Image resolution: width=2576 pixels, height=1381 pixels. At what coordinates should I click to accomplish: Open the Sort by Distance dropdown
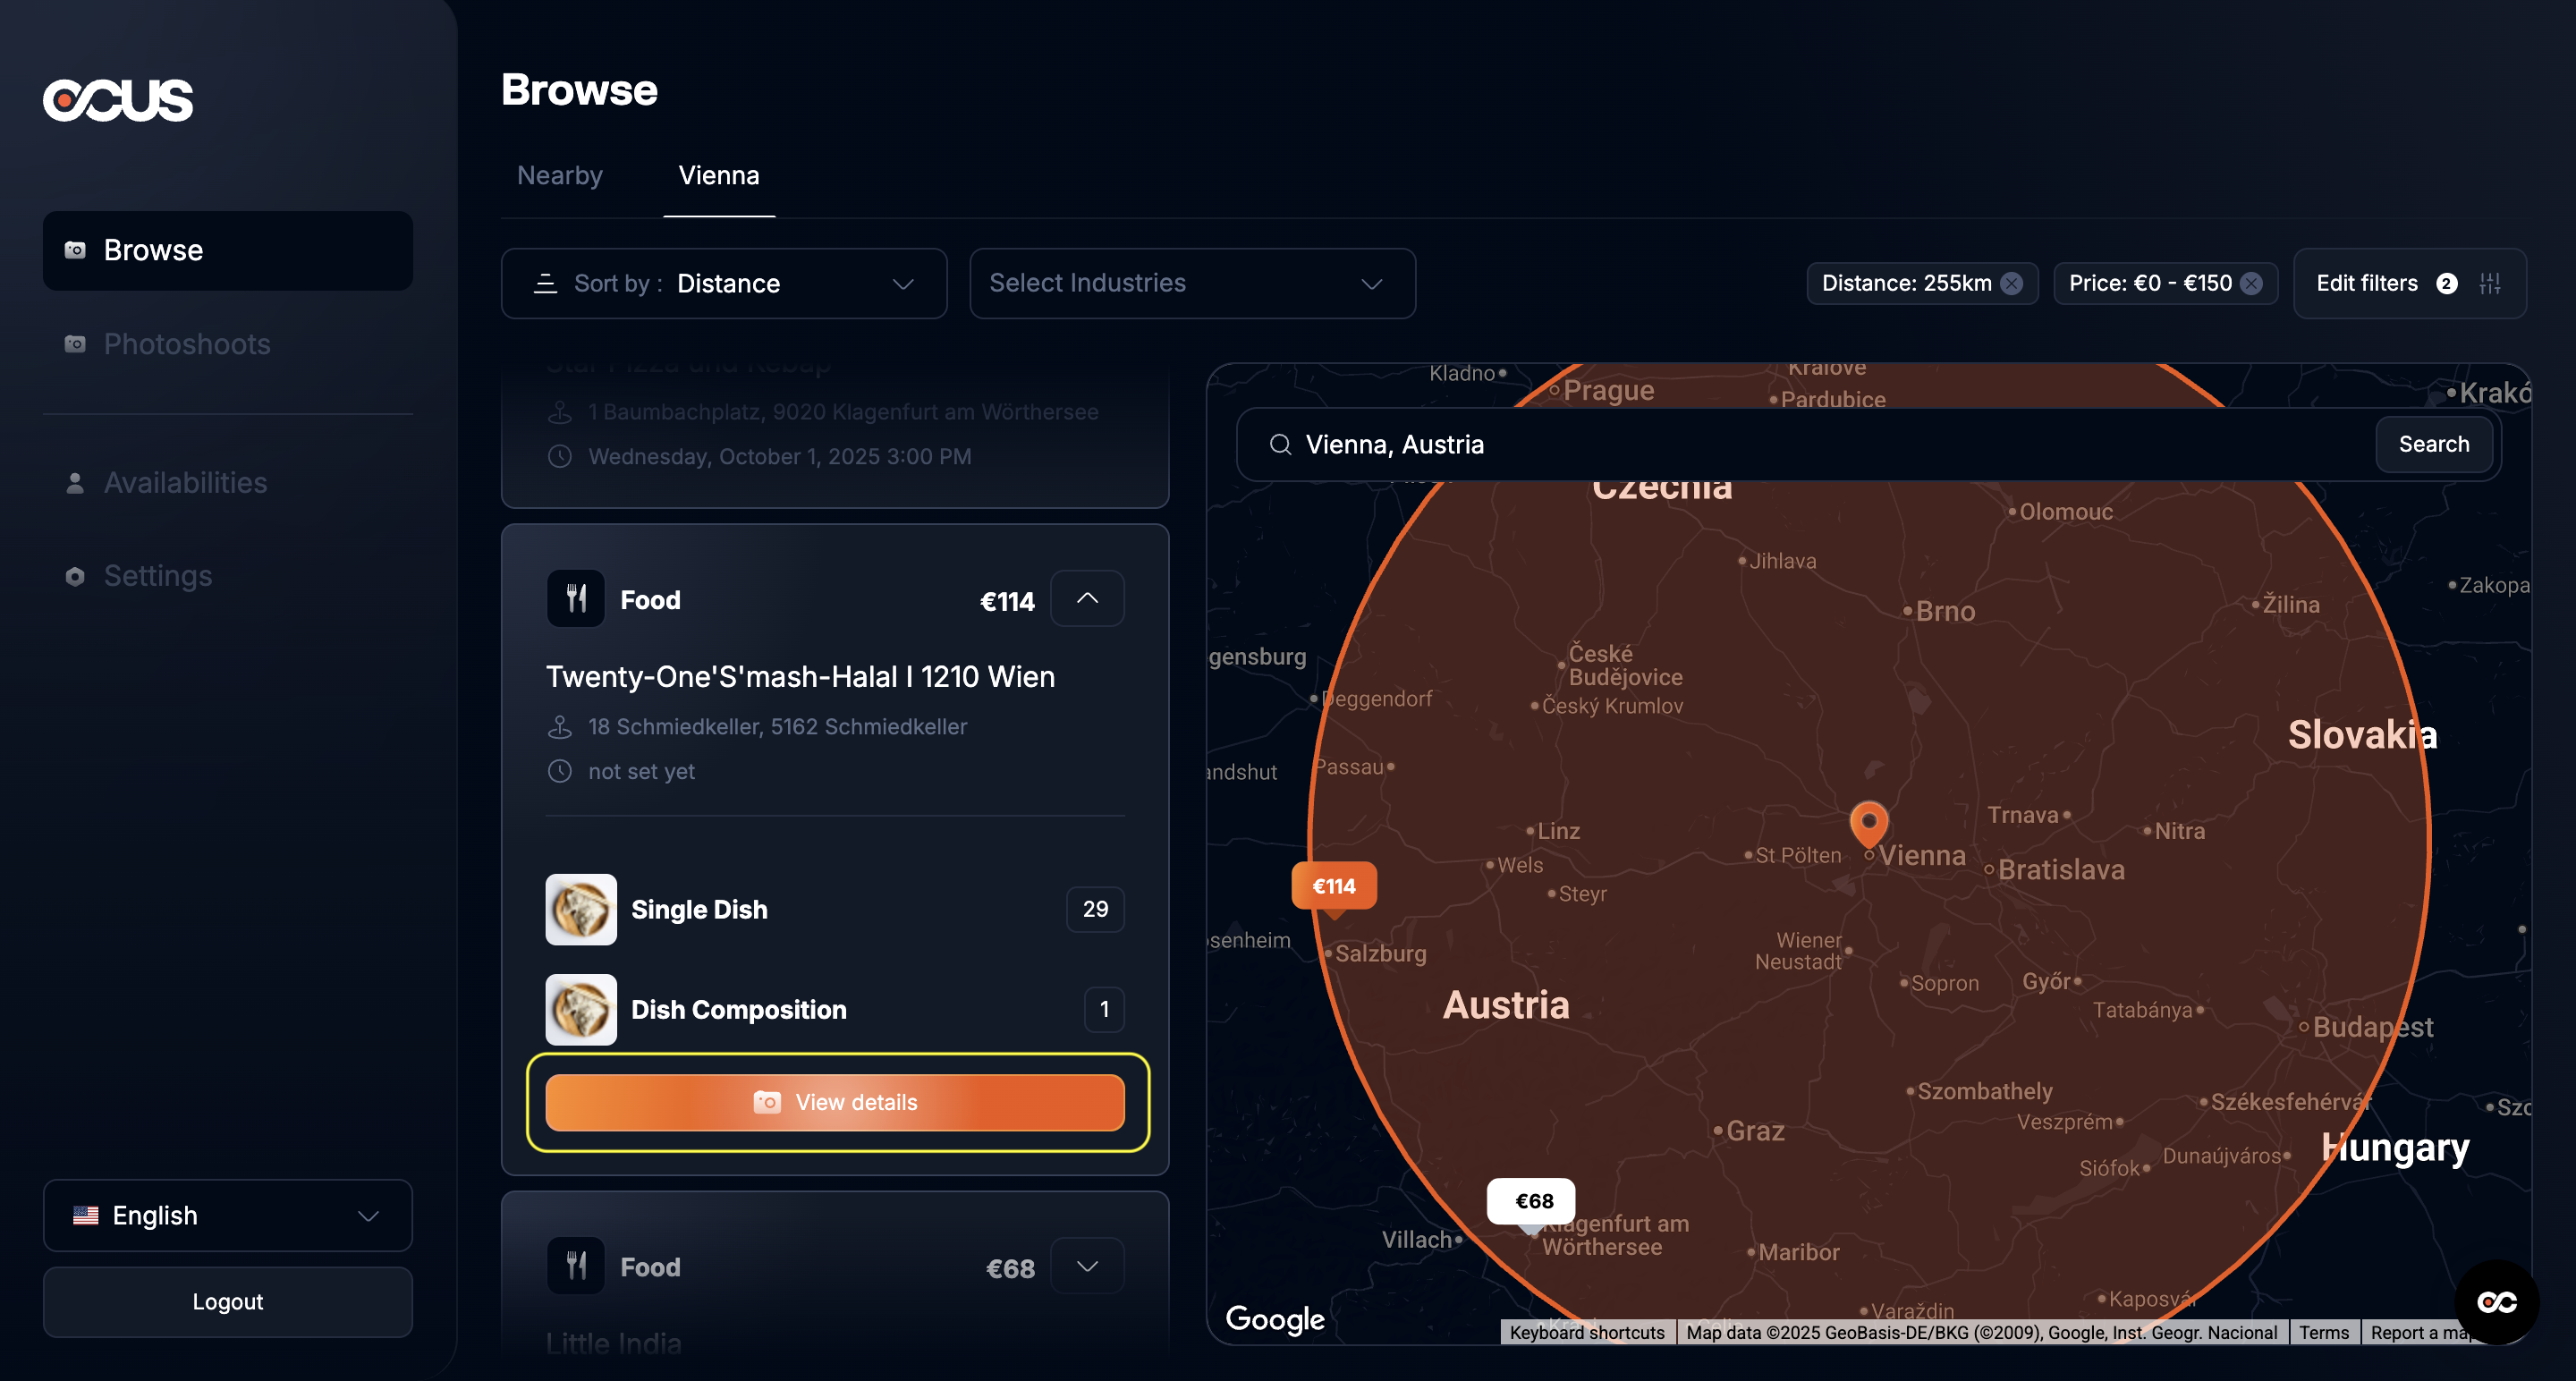point(724,284)
